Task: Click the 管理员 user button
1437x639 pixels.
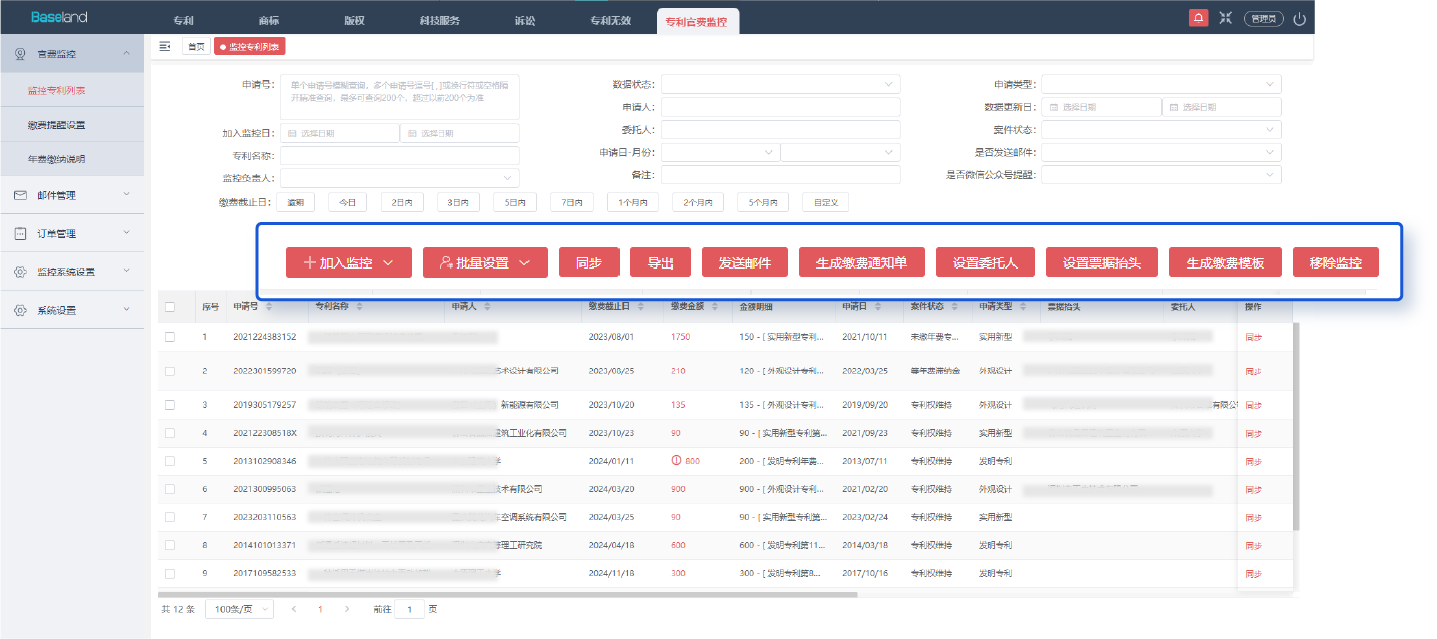Action: coord(1264,18)
